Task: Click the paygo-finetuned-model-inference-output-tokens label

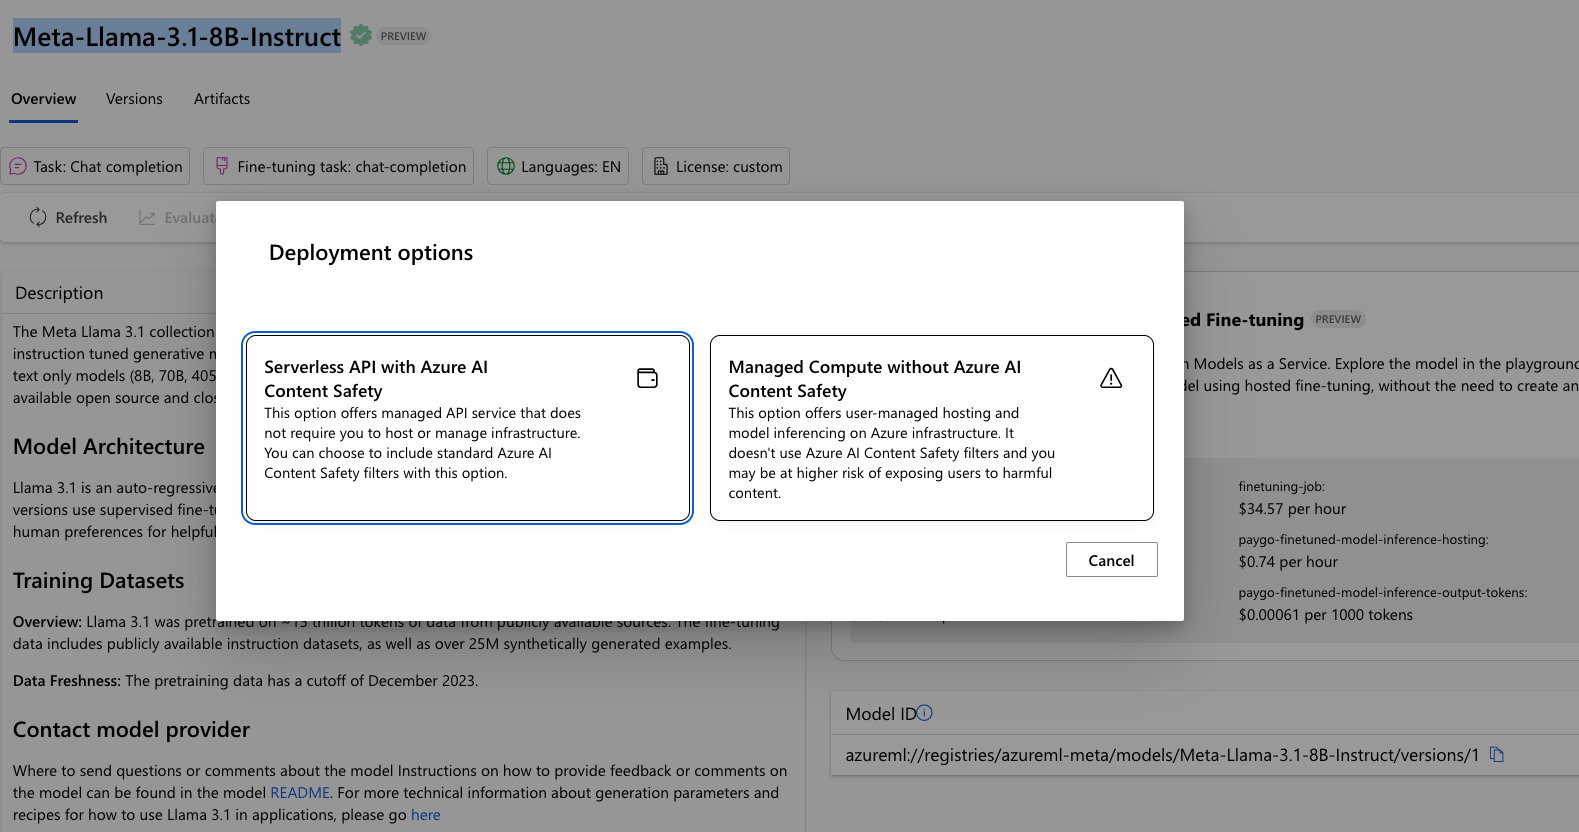Action: [1383, 593]
